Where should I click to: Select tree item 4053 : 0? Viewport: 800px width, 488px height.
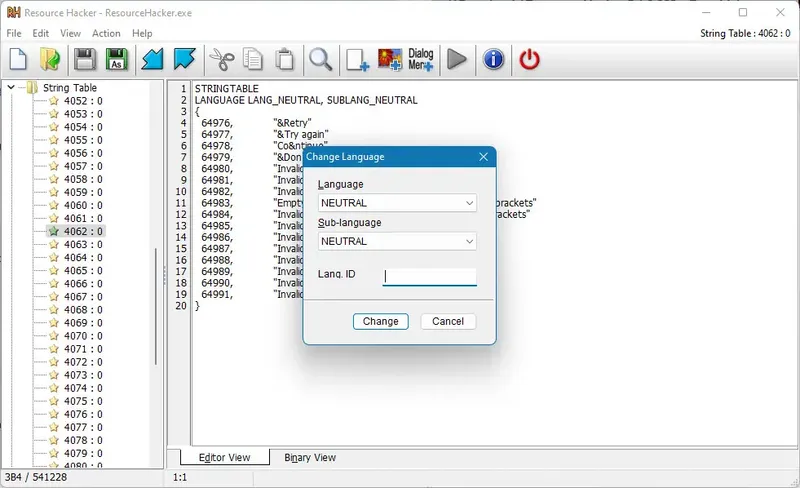point(83,114)
